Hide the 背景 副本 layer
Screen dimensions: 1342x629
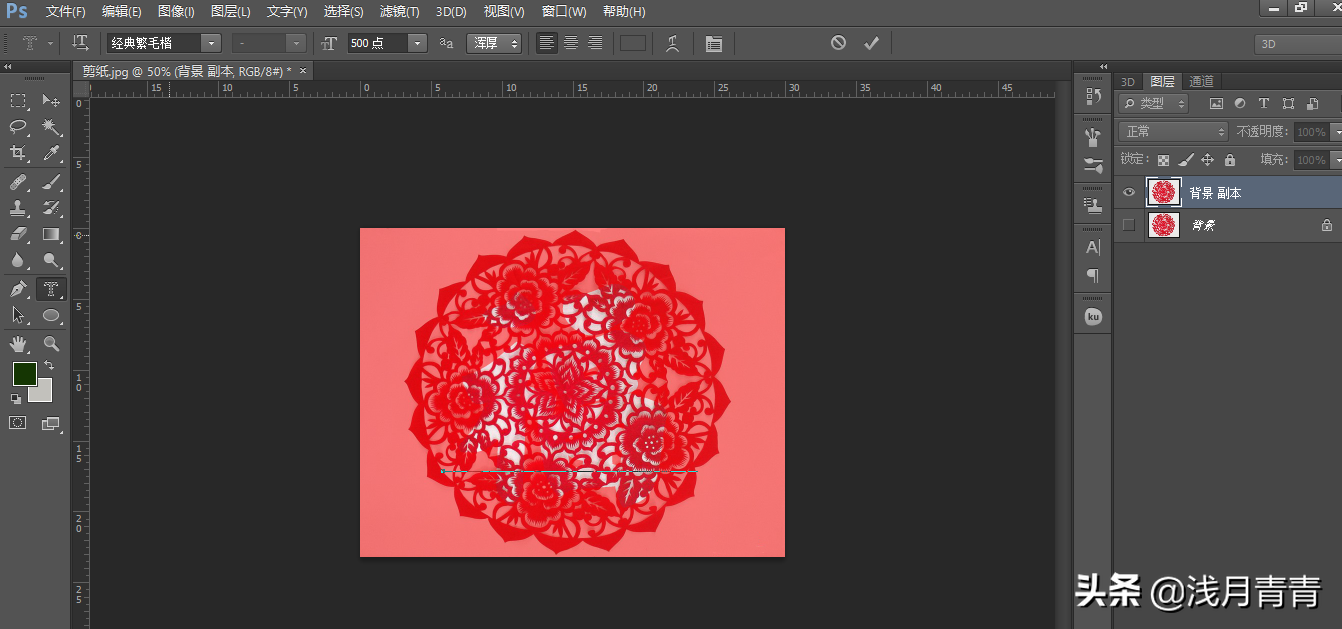[x=1129, y=193]
